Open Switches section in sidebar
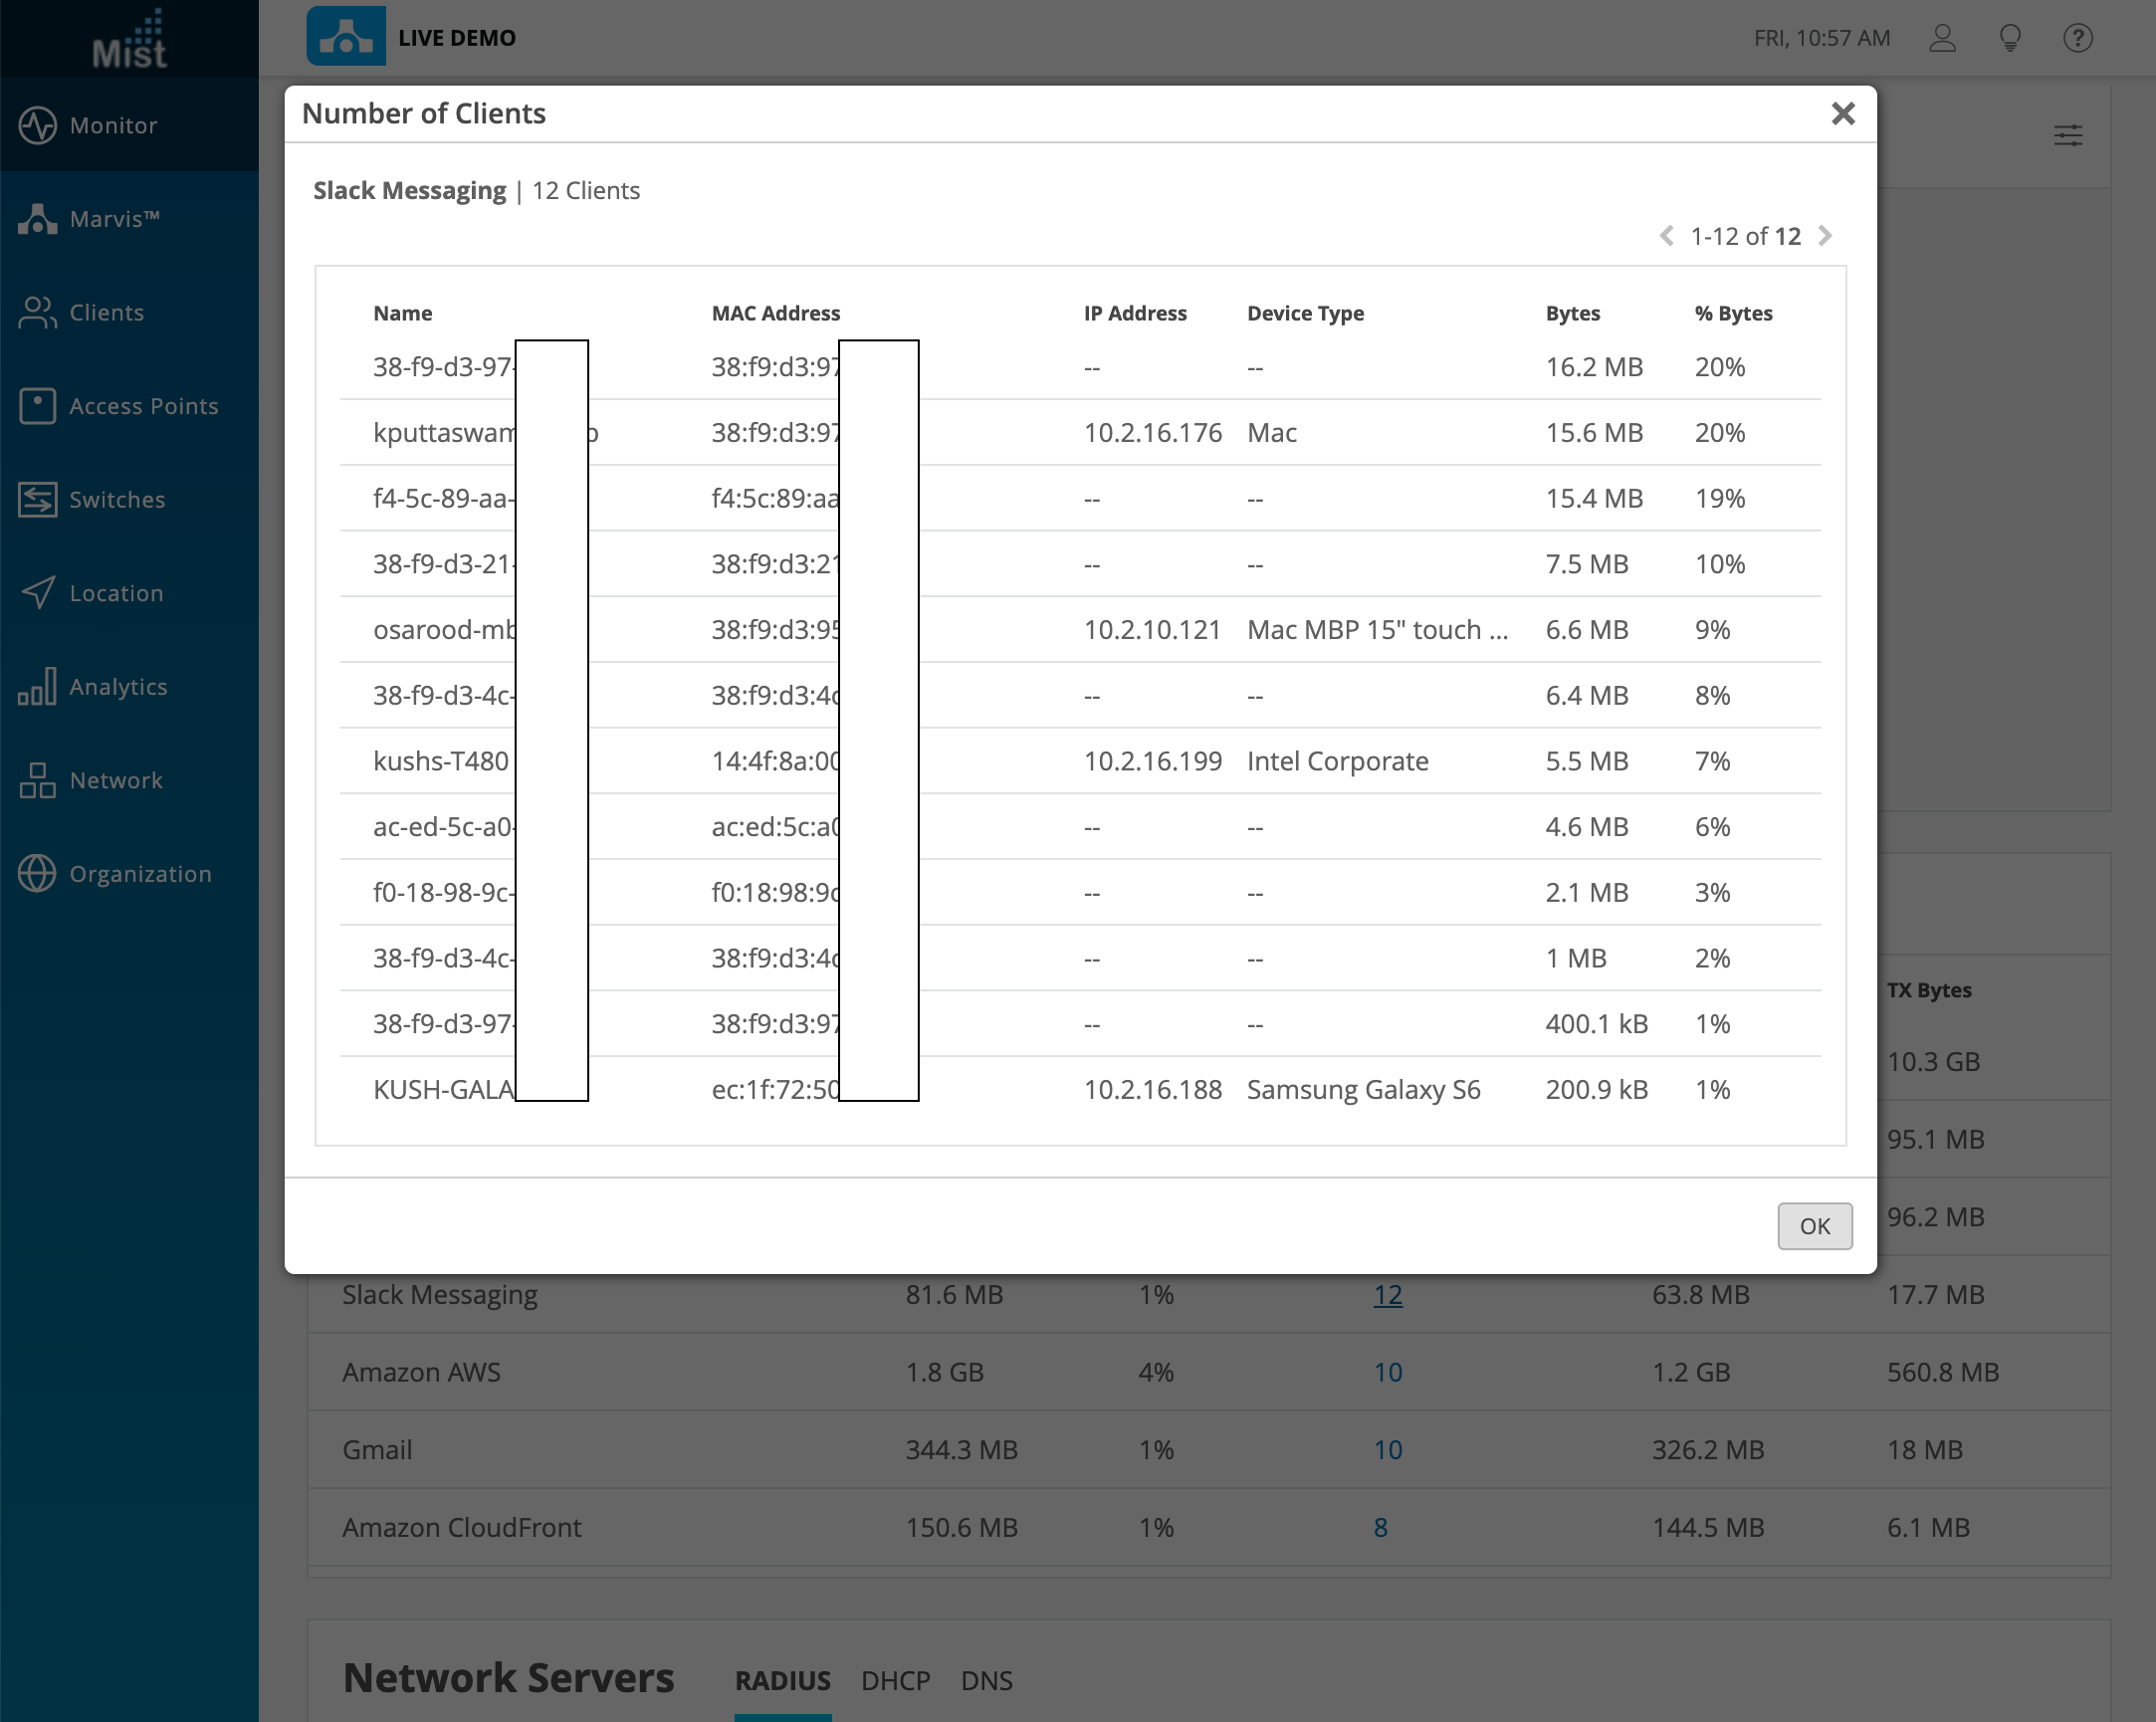 coord(116,500)
